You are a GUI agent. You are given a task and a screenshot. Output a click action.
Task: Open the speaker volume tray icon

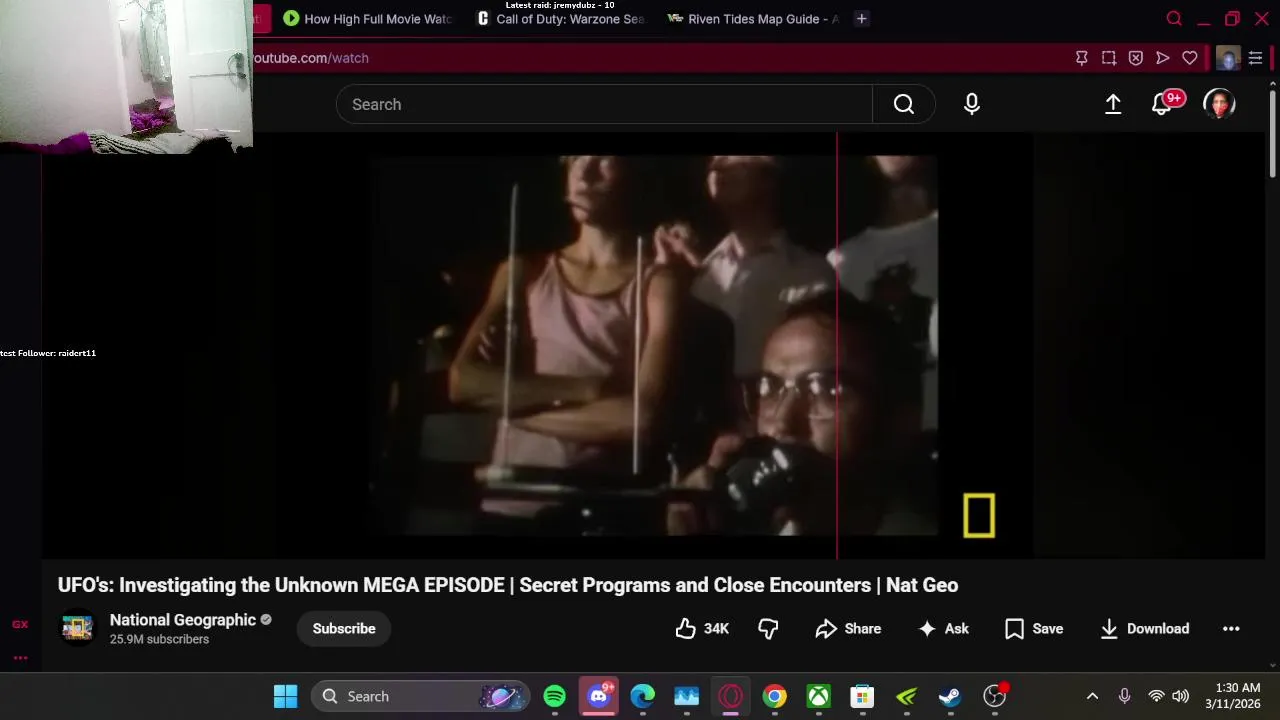click(1180, 696)
